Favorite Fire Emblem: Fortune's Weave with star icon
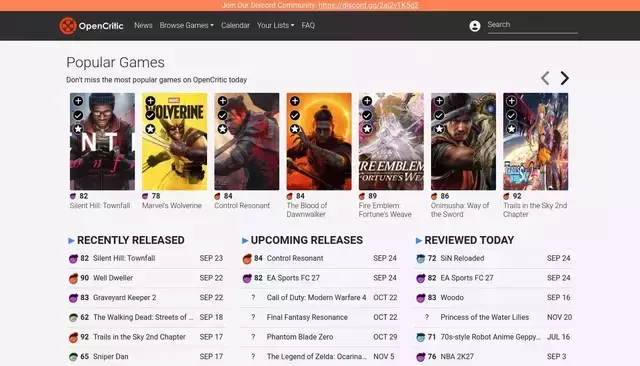This screenshot has height=366, width=640. 367,129
